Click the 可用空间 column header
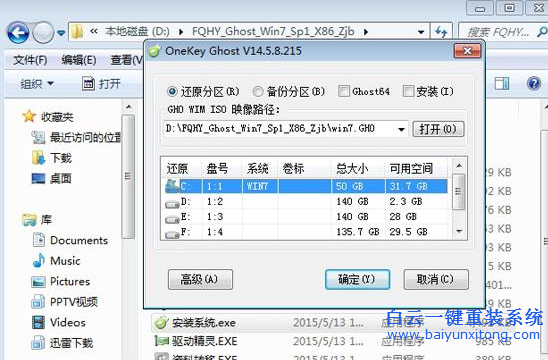 416,169
